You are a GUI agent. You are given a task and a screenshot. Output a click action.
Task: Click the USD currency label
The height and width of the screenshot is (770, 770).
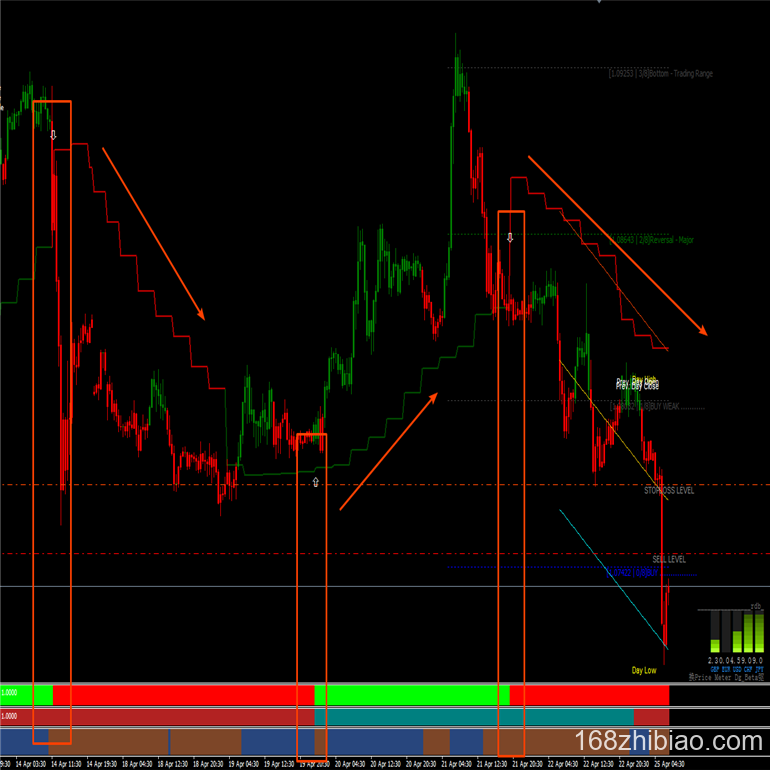point(737,669)
